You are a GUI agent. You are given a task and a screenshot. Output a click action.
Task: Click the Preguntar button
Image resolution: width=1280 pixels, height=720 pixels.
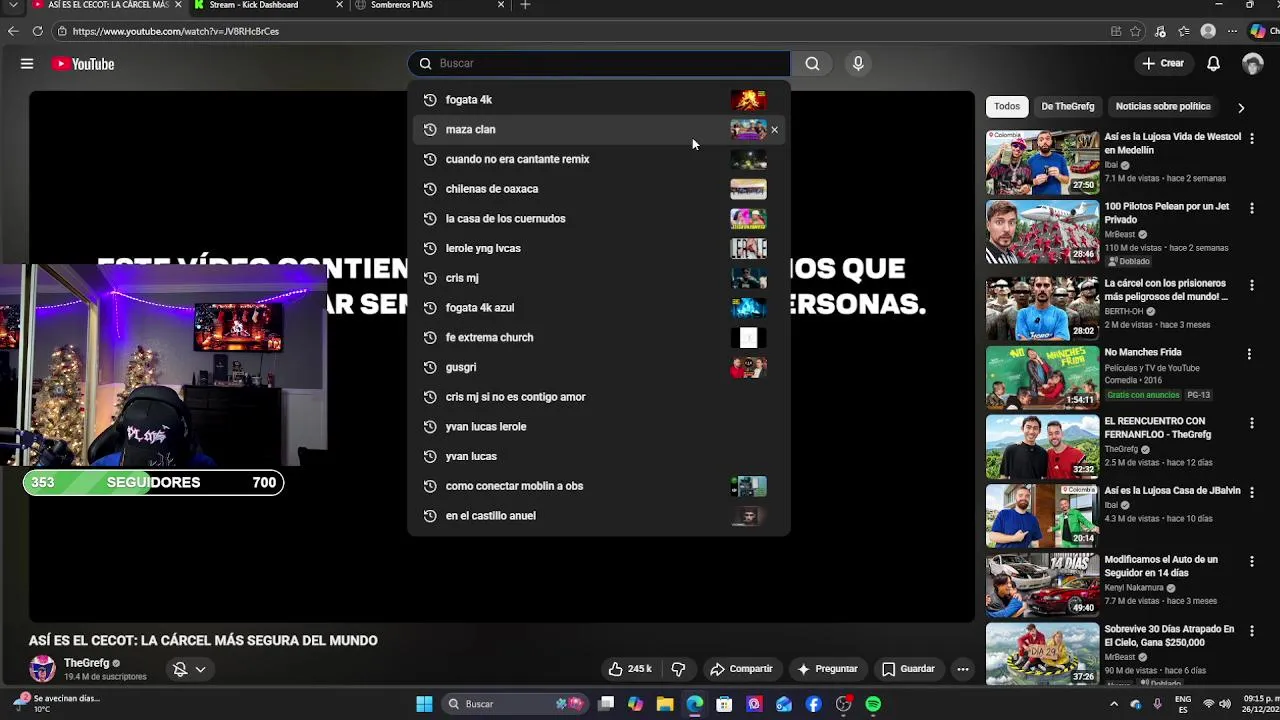point(827,669)
